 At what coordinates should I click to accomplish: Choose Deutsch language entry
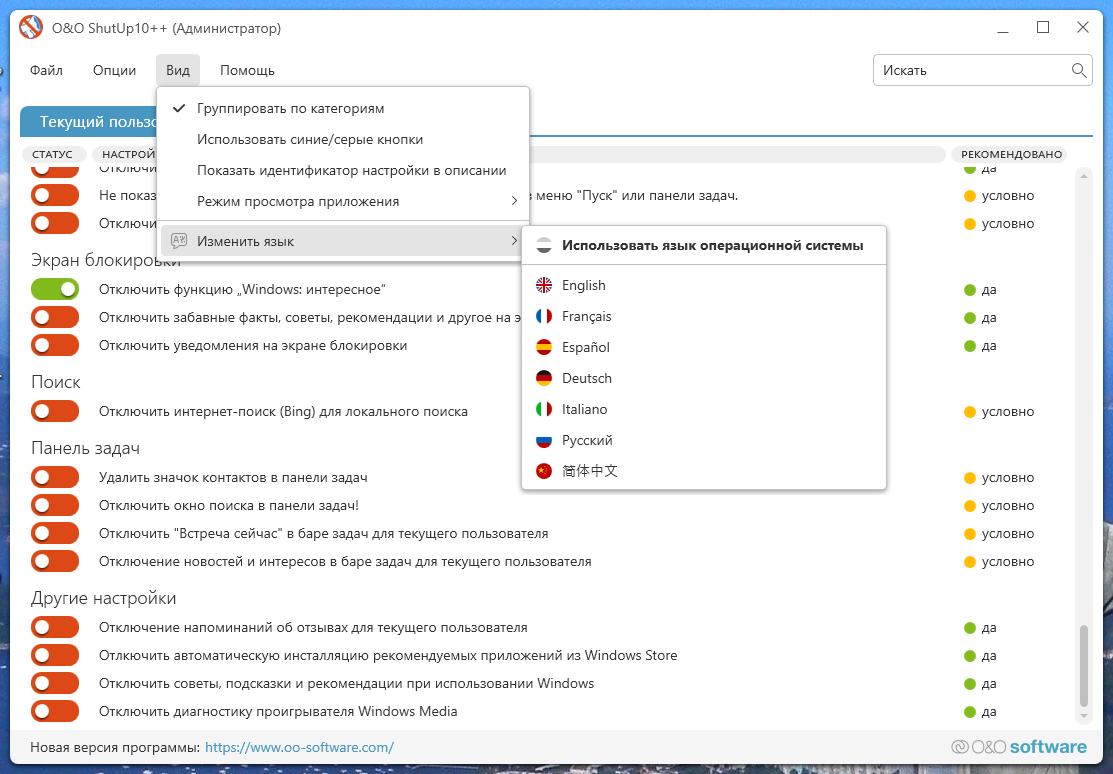703,378
